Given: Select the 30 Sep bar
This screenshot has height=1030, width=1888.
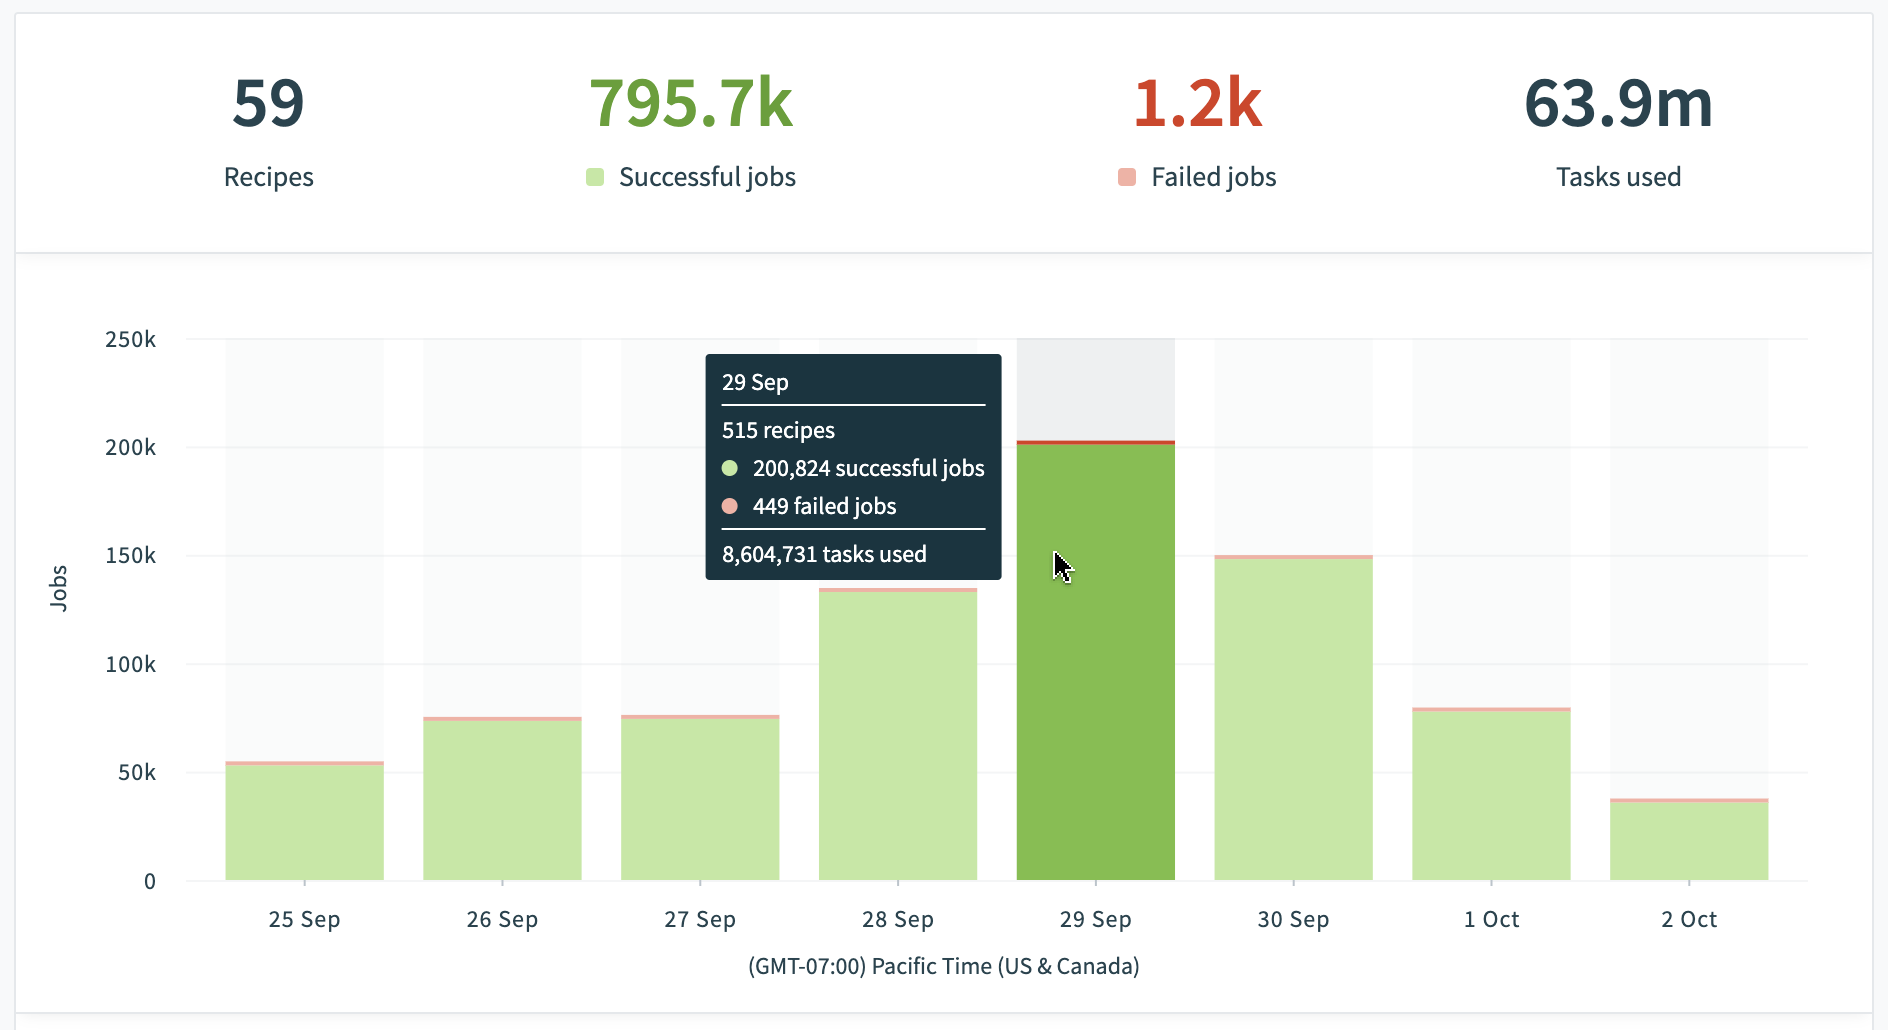Looking at the screenshot, I should tap(1293, 718).
